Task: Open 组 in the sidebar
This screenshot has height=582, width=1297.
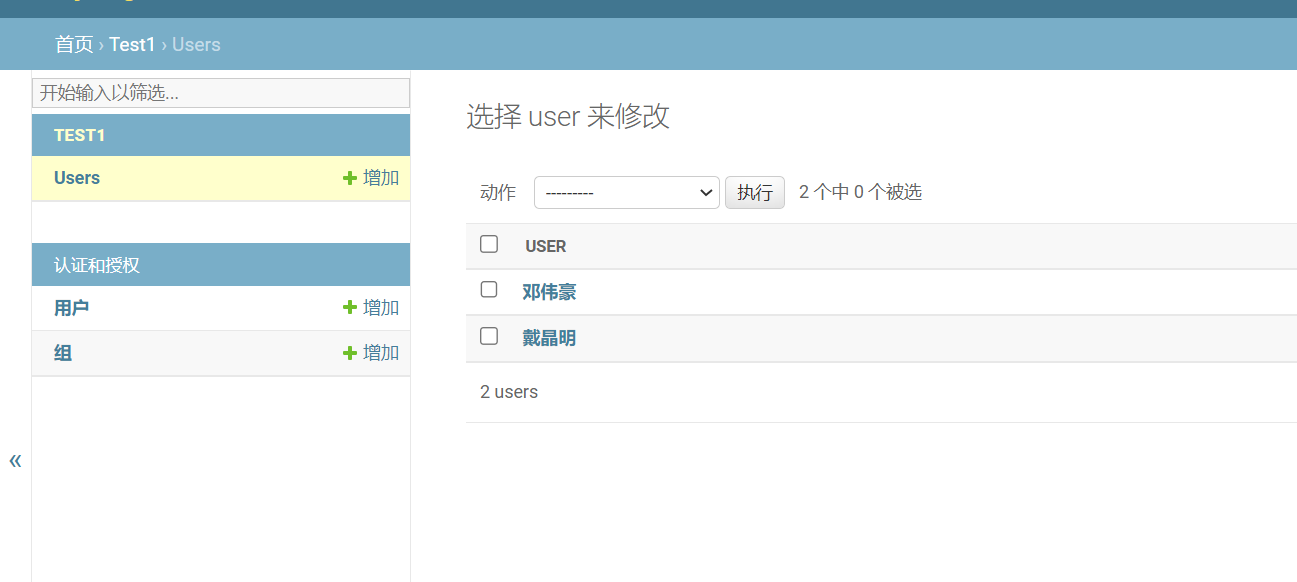Action: click(x=63, y=353)
